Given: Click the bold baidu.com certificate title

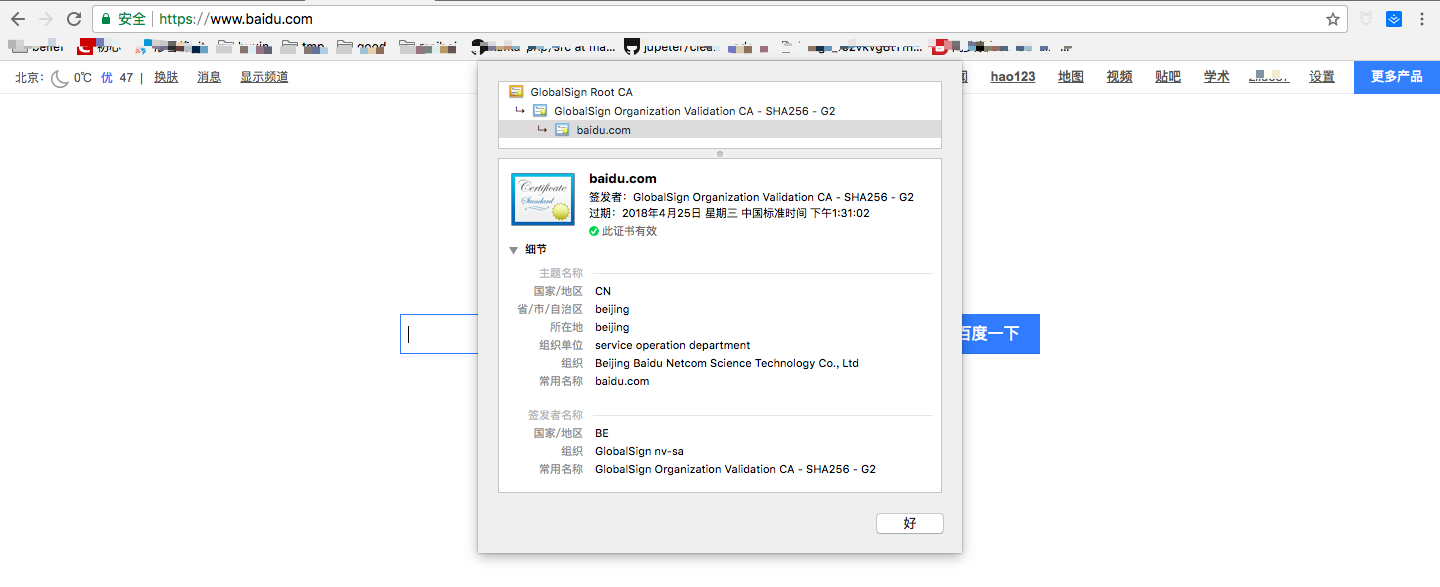Looking at the screenshot, I should (x=623, y=179).
